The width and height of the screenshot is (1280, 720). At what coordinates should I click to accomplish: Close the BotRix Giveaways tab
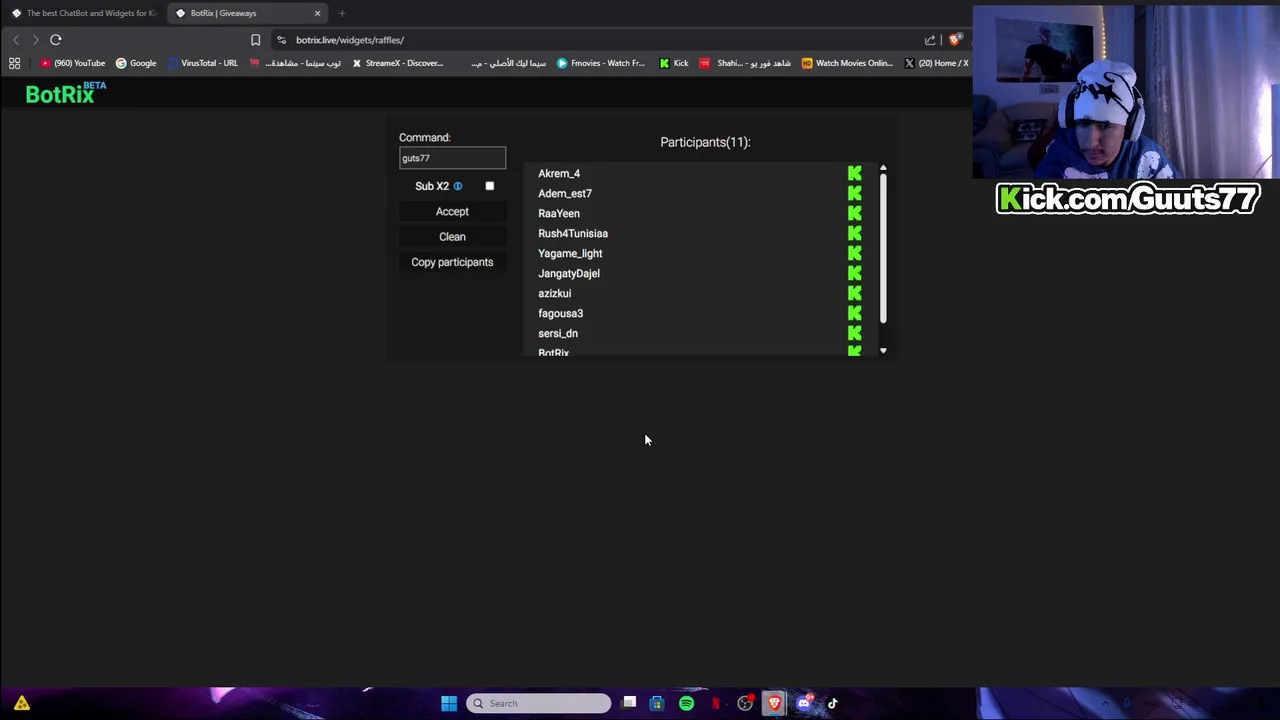coord(318,13)
